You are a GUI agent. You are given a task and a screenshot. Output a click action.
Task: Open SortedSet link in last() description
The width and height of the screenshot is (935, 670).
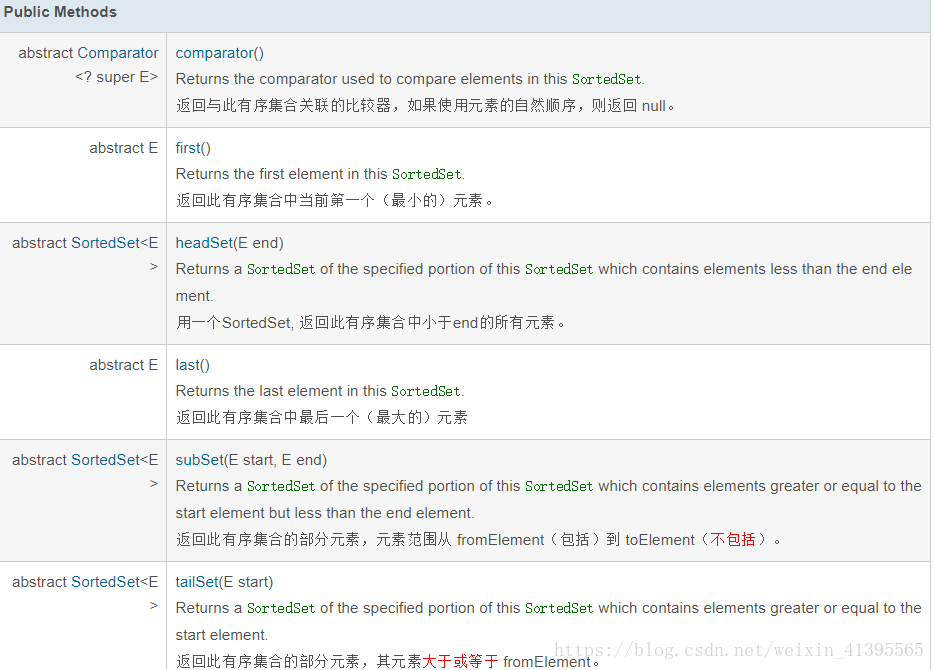[x=425, y=391]
